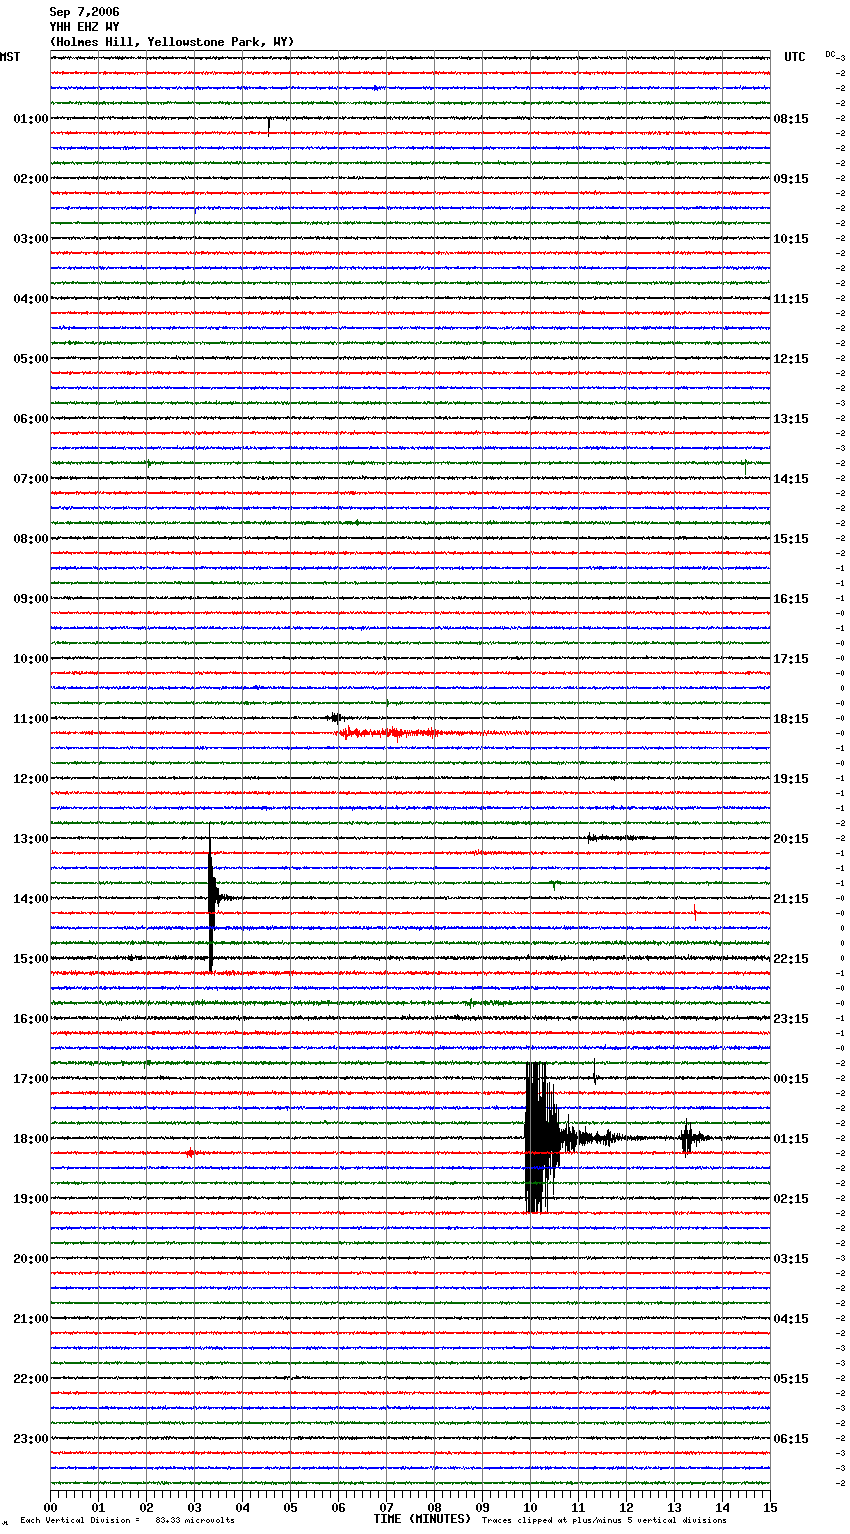This screenshot has height=1534, width=850.
Task: Select the '16:00' MST hour label
Action: [31, 1019]
